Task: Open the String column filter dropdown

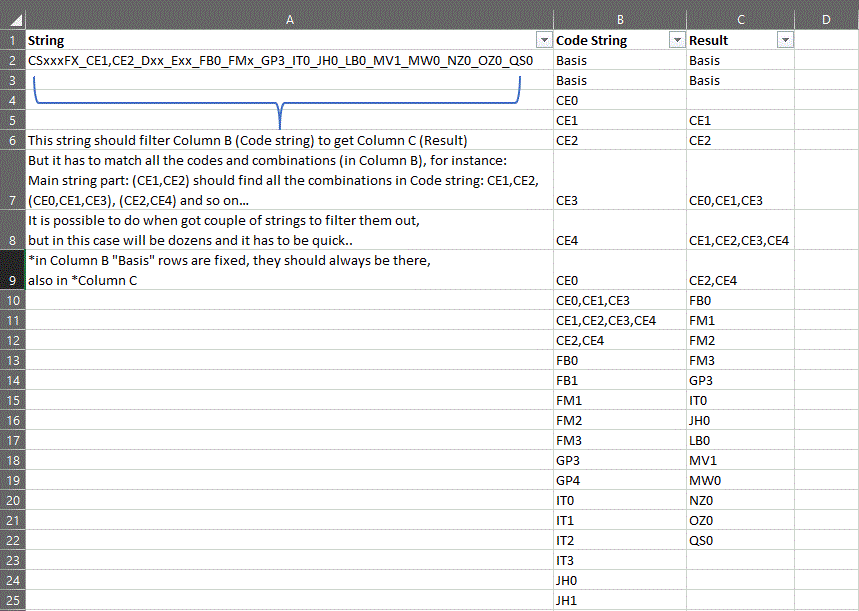Action: click(544, 40)
